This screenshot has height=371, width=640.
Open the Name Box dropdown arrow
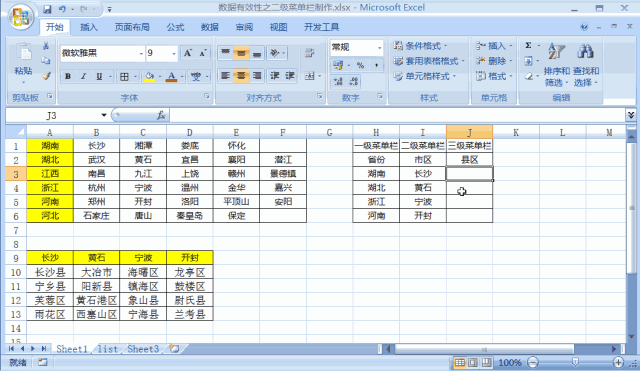[x=104, y=116]
